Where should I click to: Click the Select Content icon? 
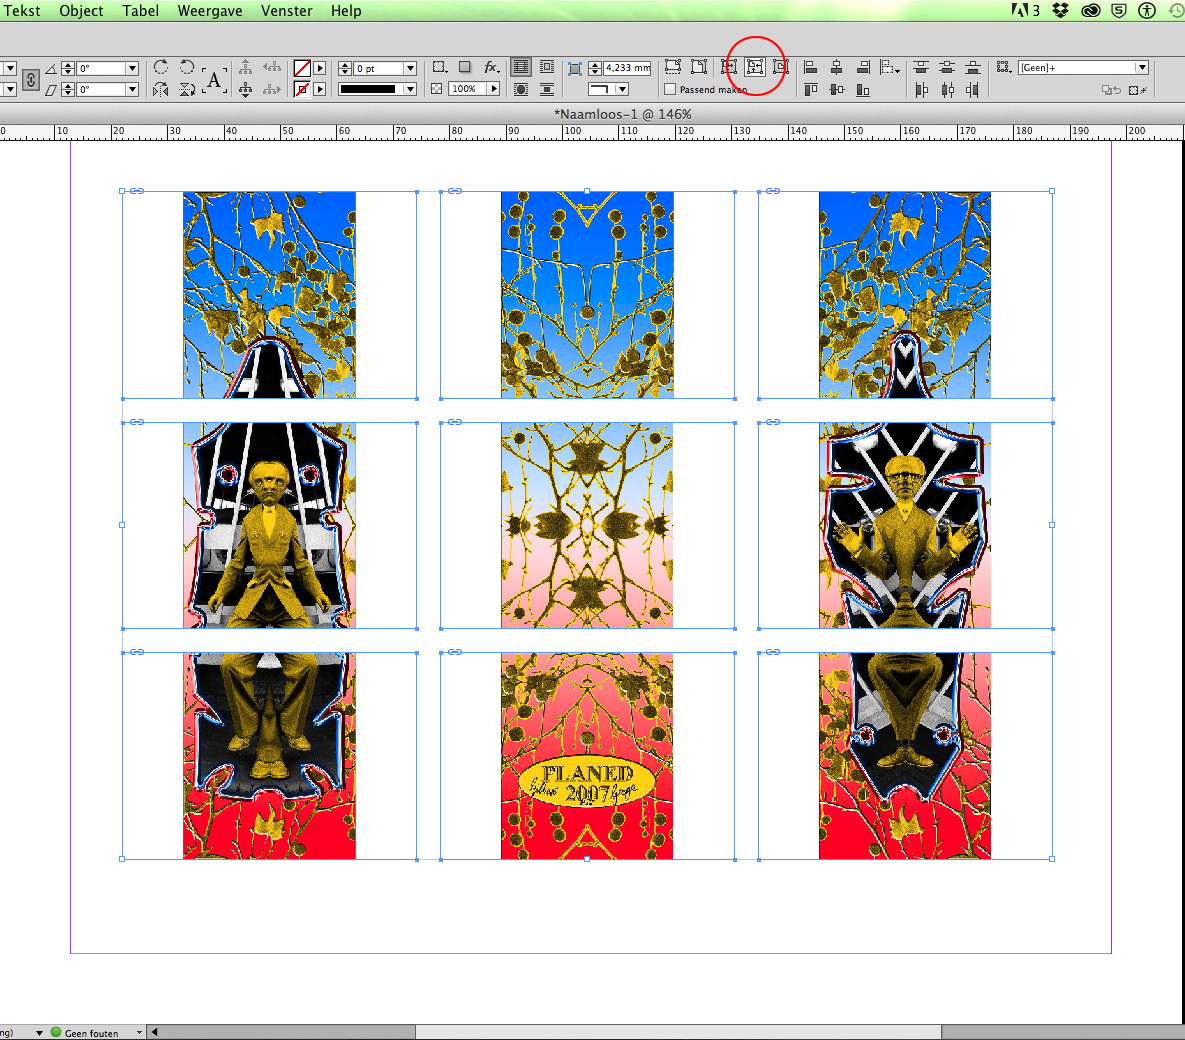coord(246,89)
